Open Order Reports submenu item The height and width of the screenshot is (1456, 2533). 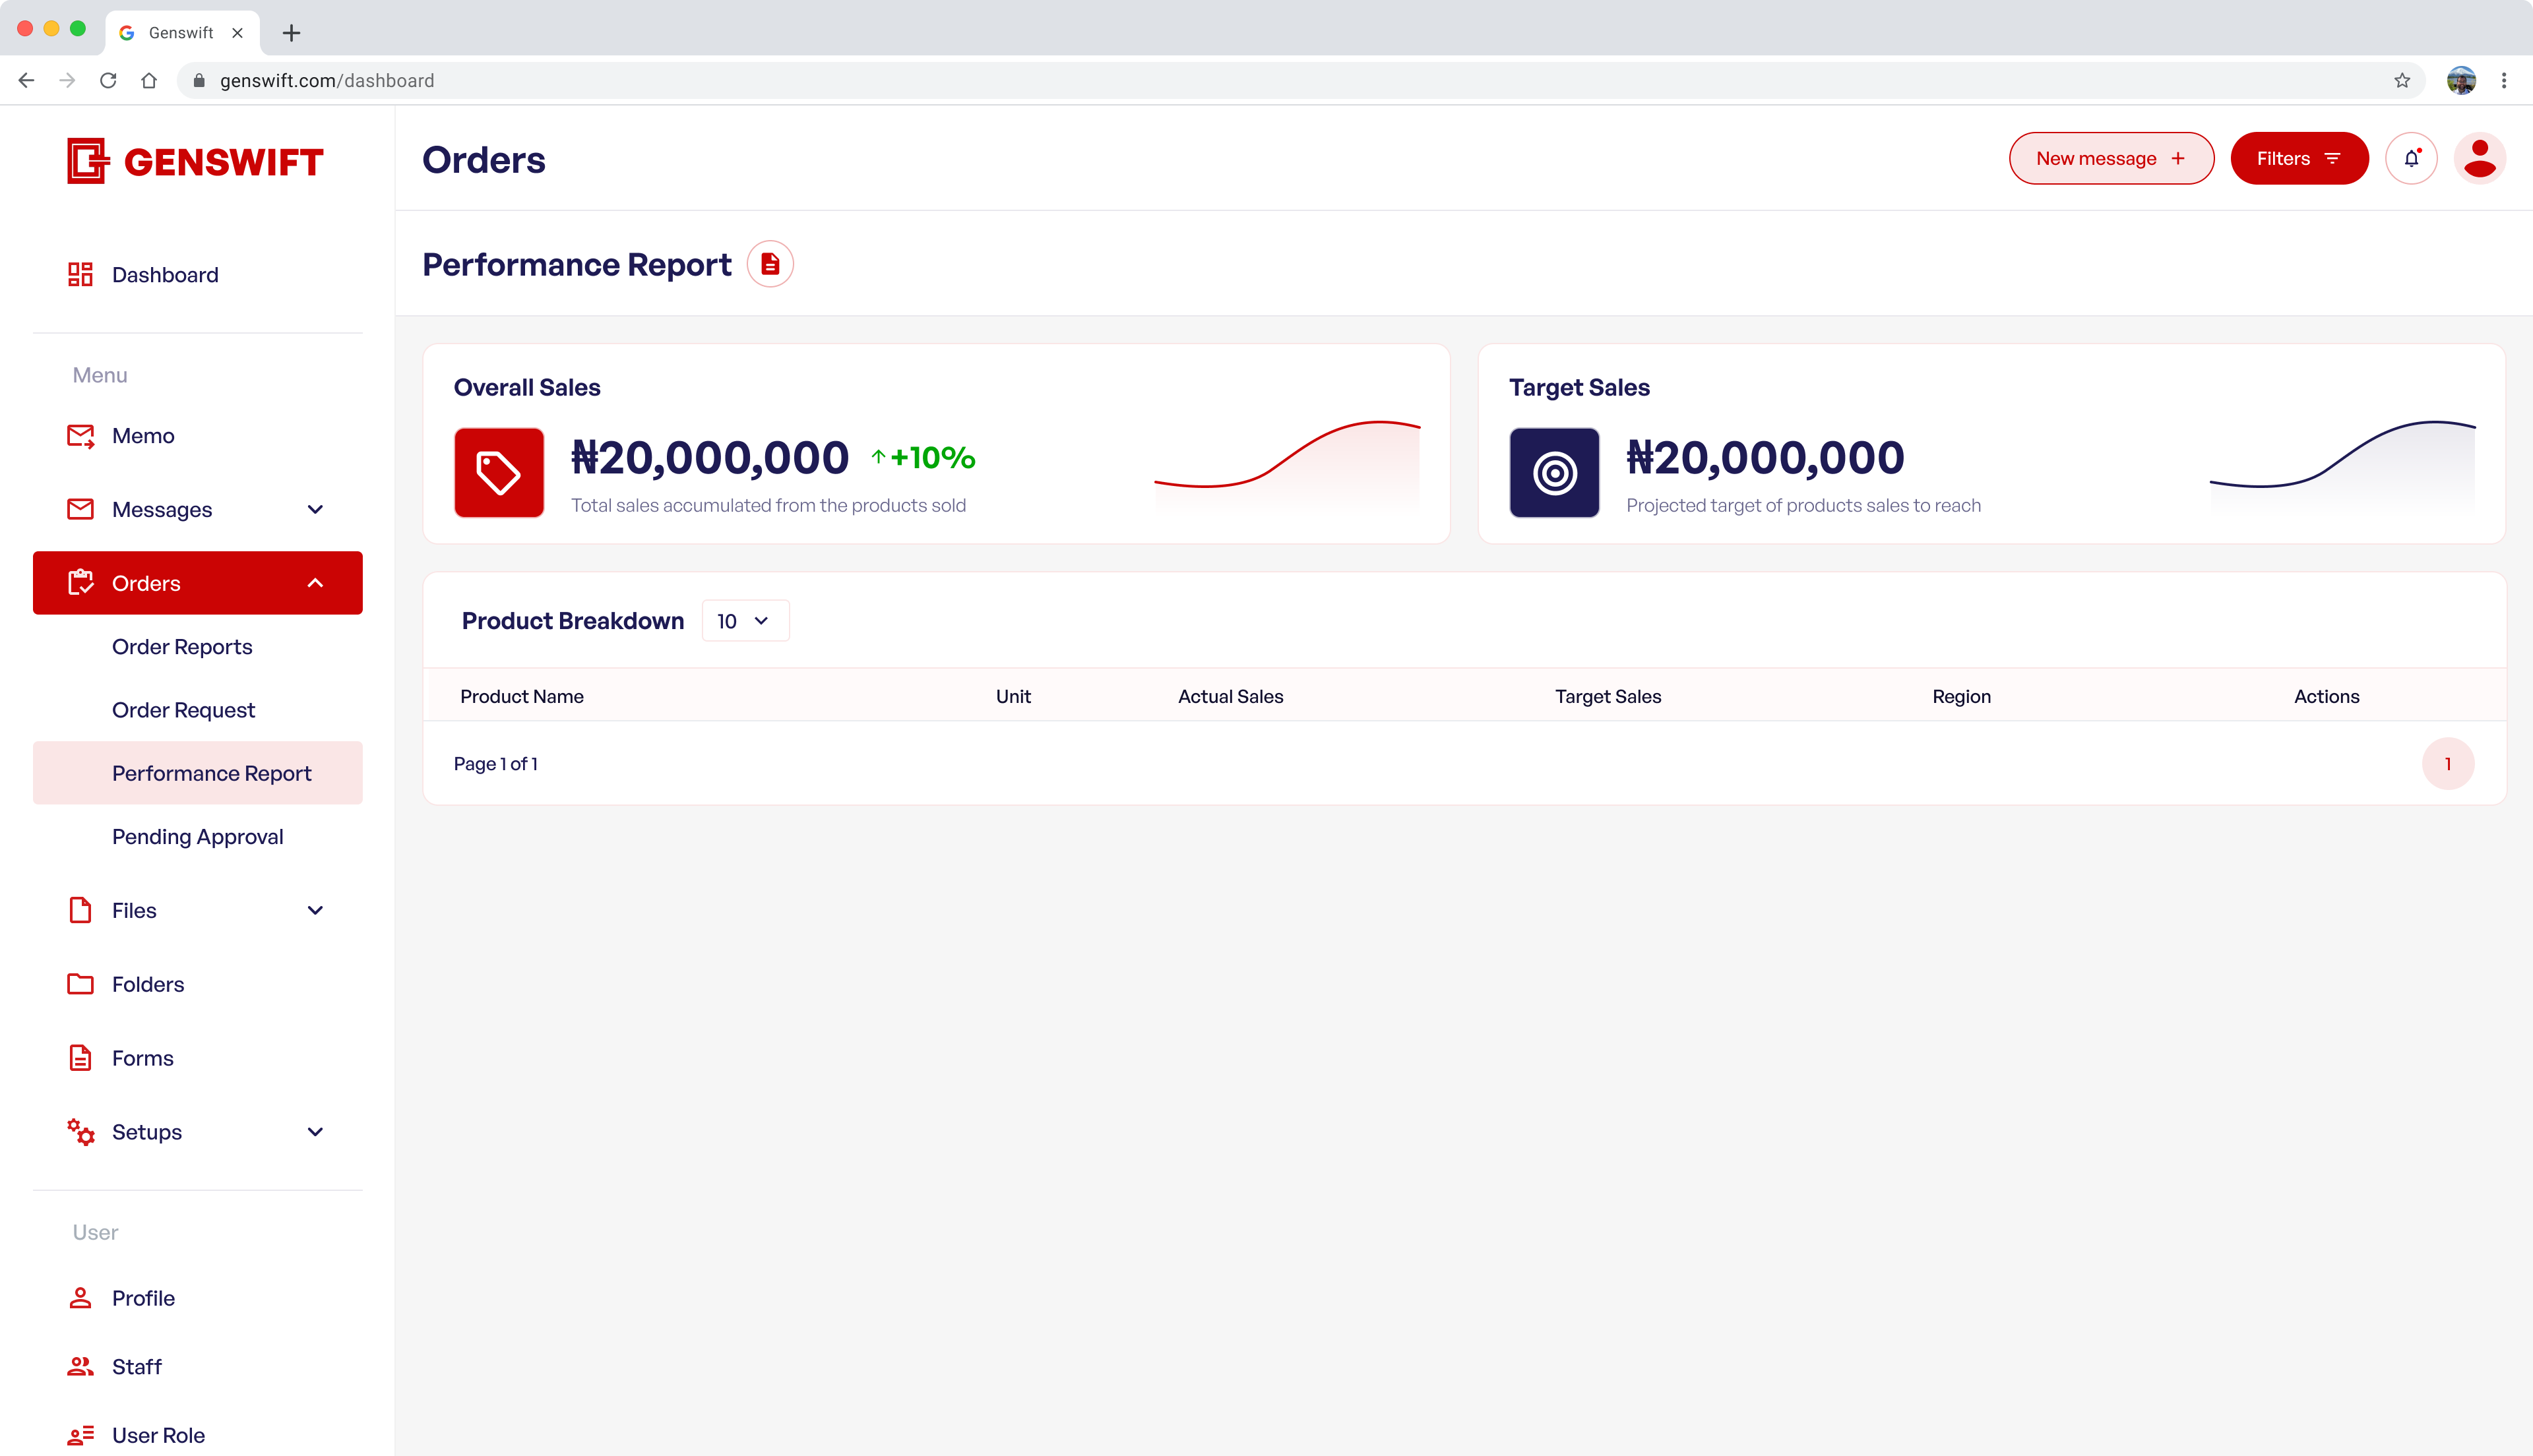coord(182,647)
